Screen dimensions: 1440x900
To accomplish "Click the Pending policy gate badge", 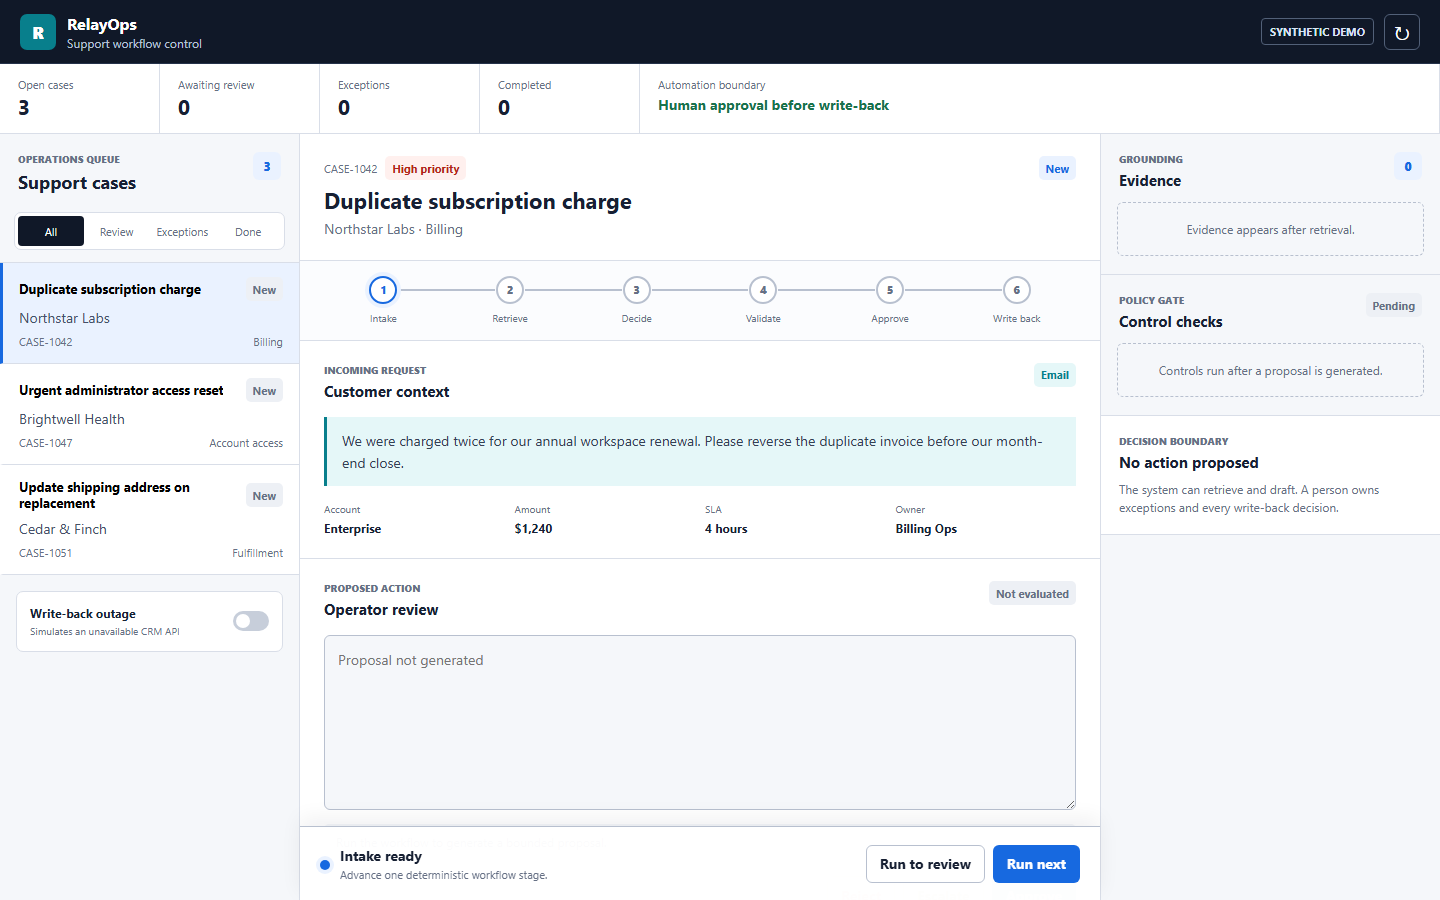I will click(1393, 306).
